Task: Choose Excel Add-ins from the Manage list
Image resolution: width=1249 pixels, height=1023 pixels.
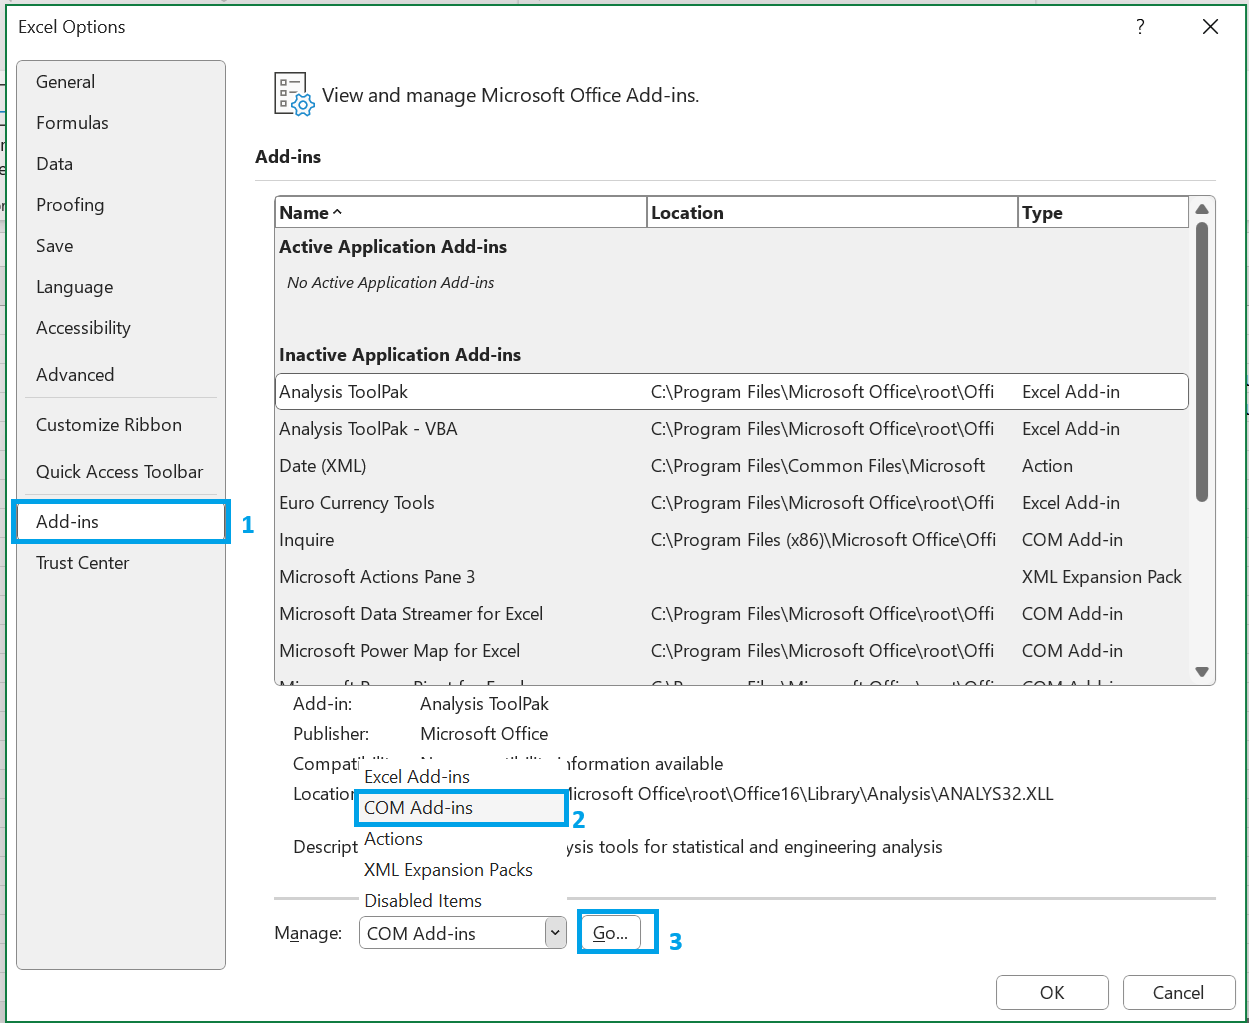Action: coord(461,777)
